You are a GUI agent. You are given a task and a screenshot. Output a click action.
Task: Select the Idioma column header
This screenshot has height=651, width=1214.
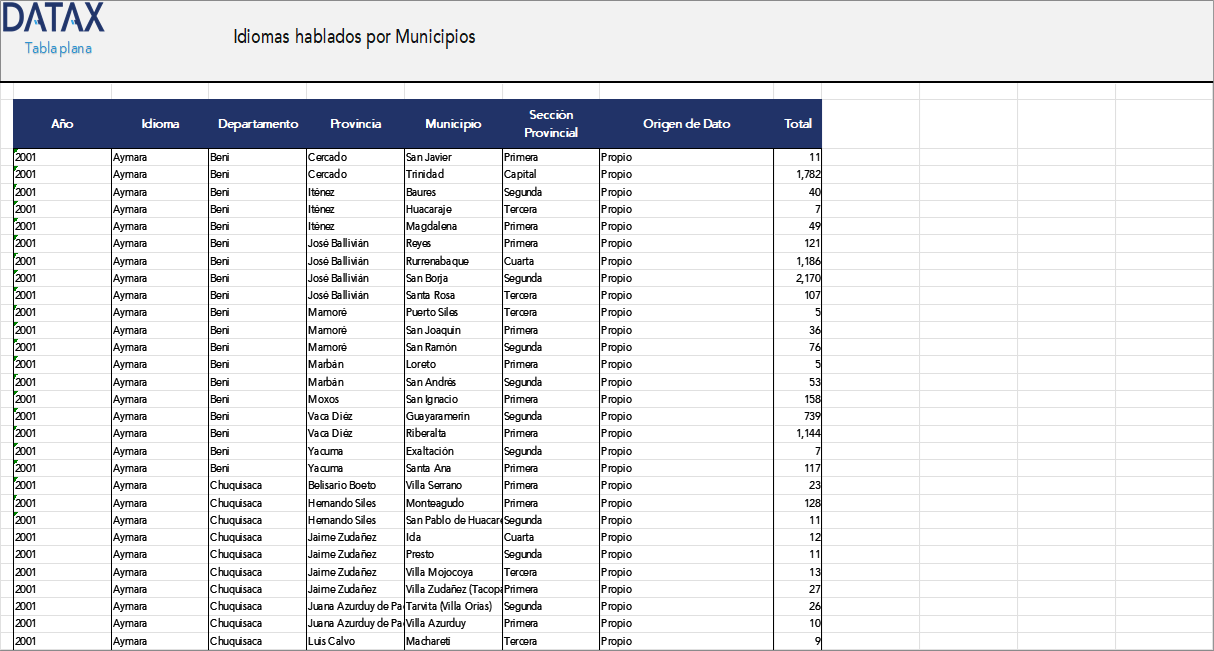pyautogui.click(x=160, y=124)
